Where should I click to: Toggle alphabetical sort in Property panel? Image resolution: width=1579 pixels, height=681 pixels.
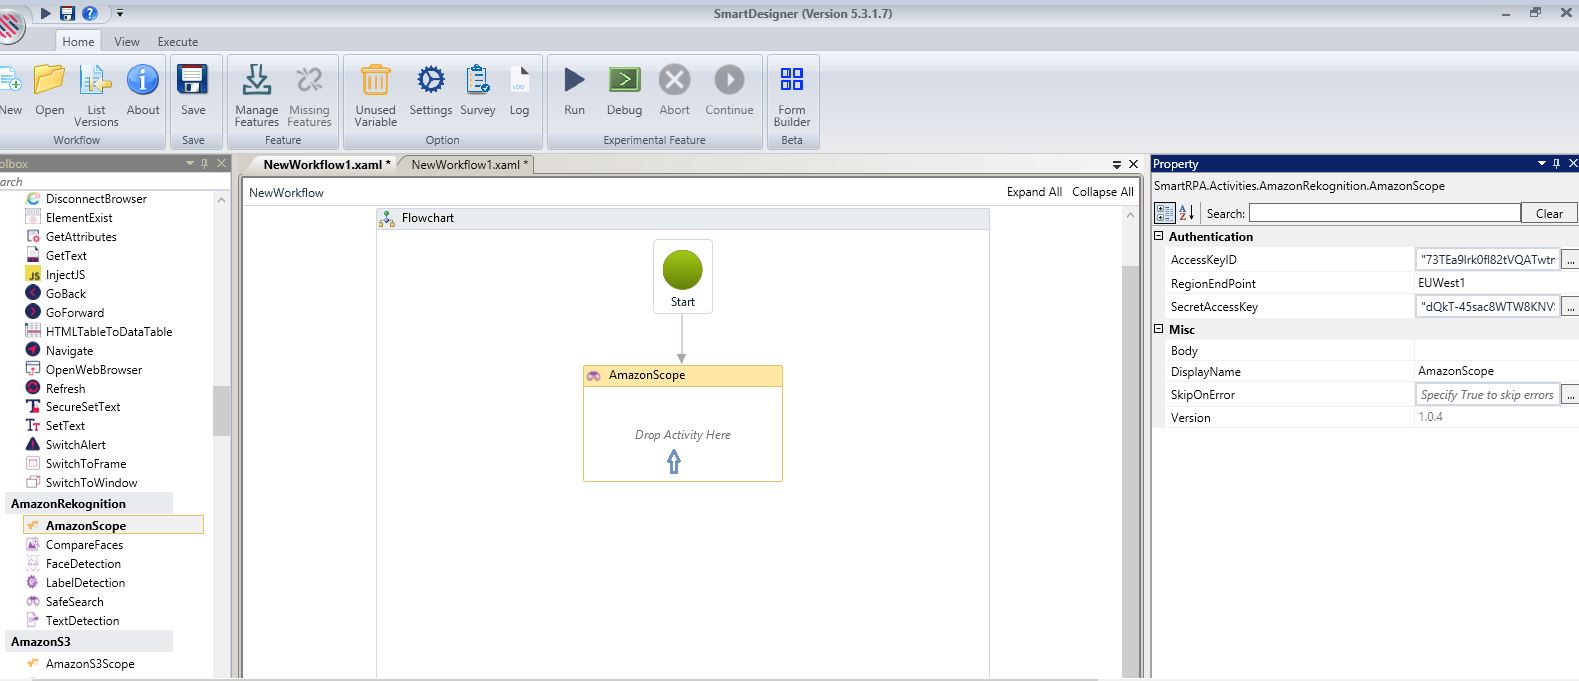pyautogui.click(x=1187, y=213)
